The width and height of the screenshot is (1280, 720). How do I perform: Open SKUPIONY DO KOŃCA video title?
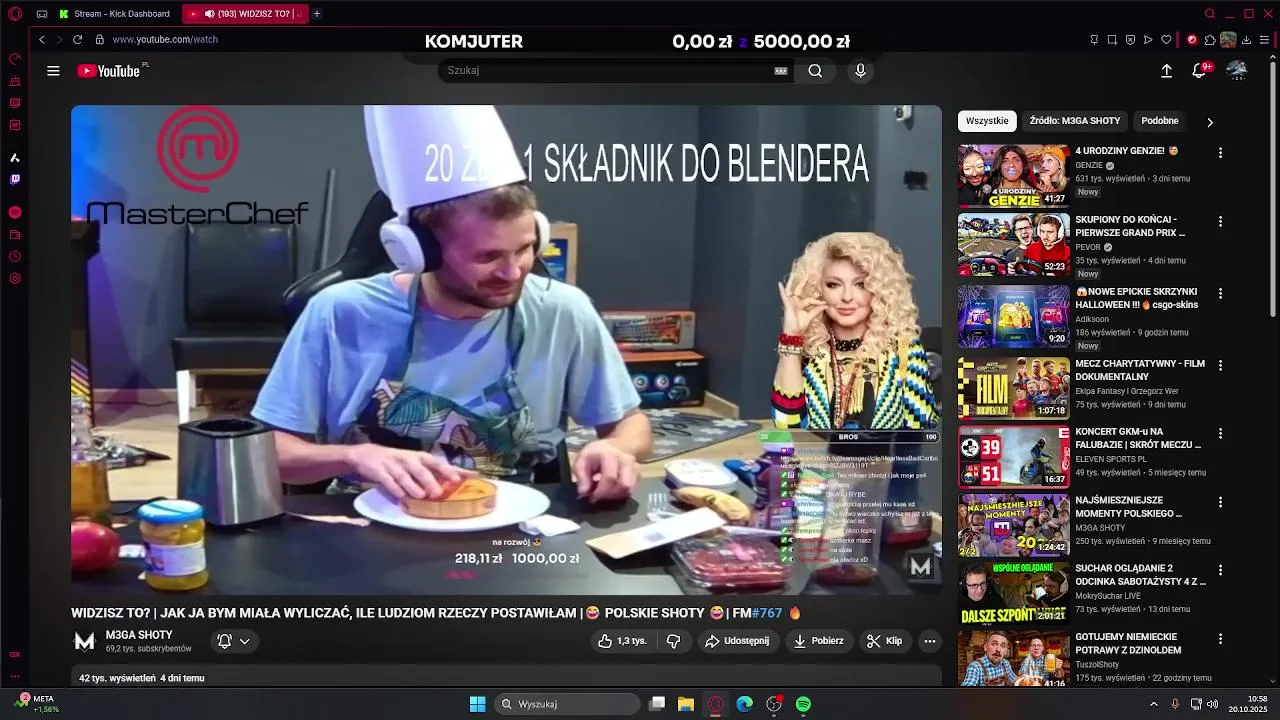click(1130, 226)
